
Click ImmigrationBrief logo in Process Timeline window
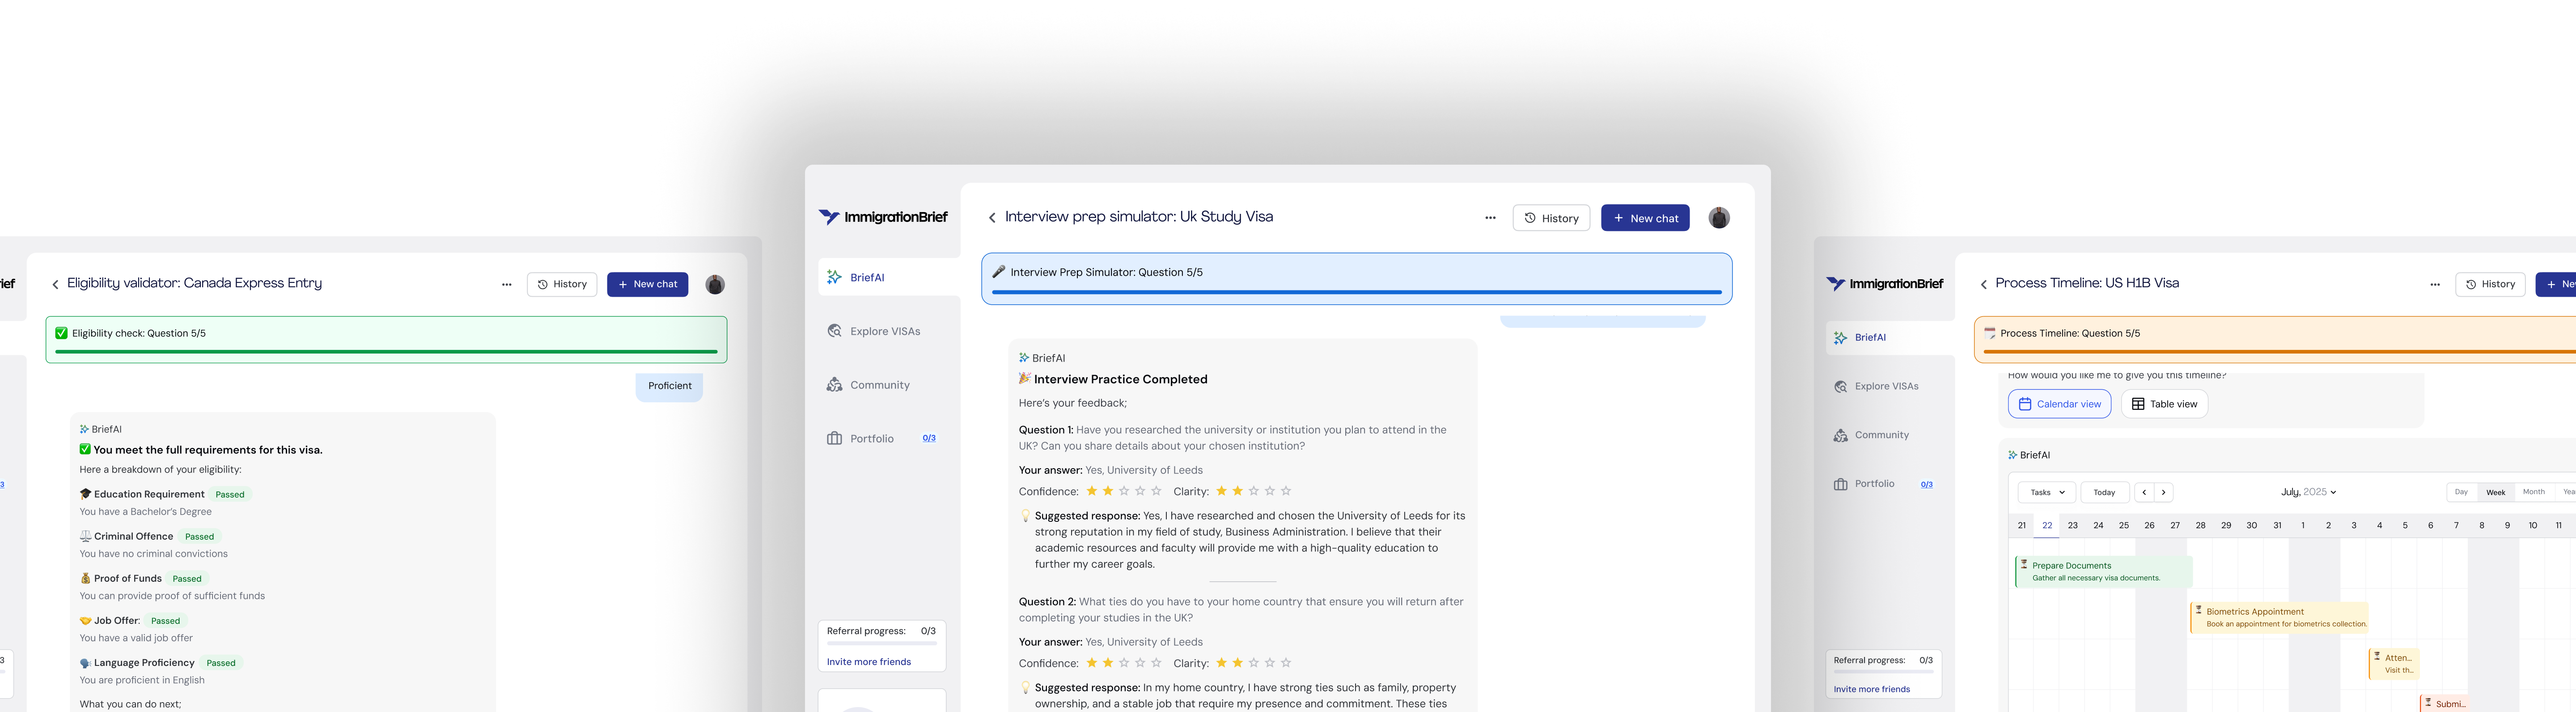(x=1885, y=284)
